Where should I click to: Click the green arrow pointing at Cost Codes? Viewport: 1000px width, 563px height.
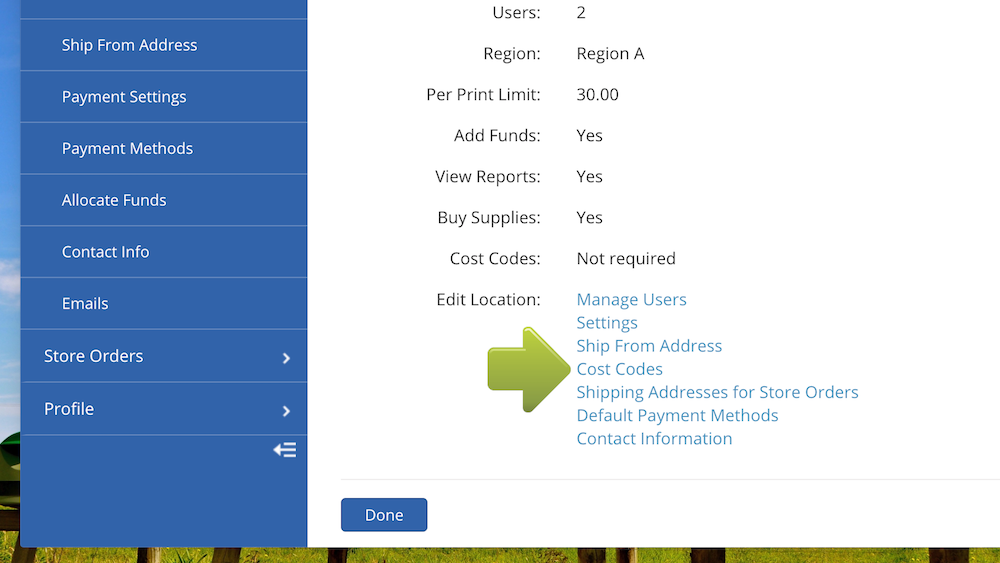526,369
